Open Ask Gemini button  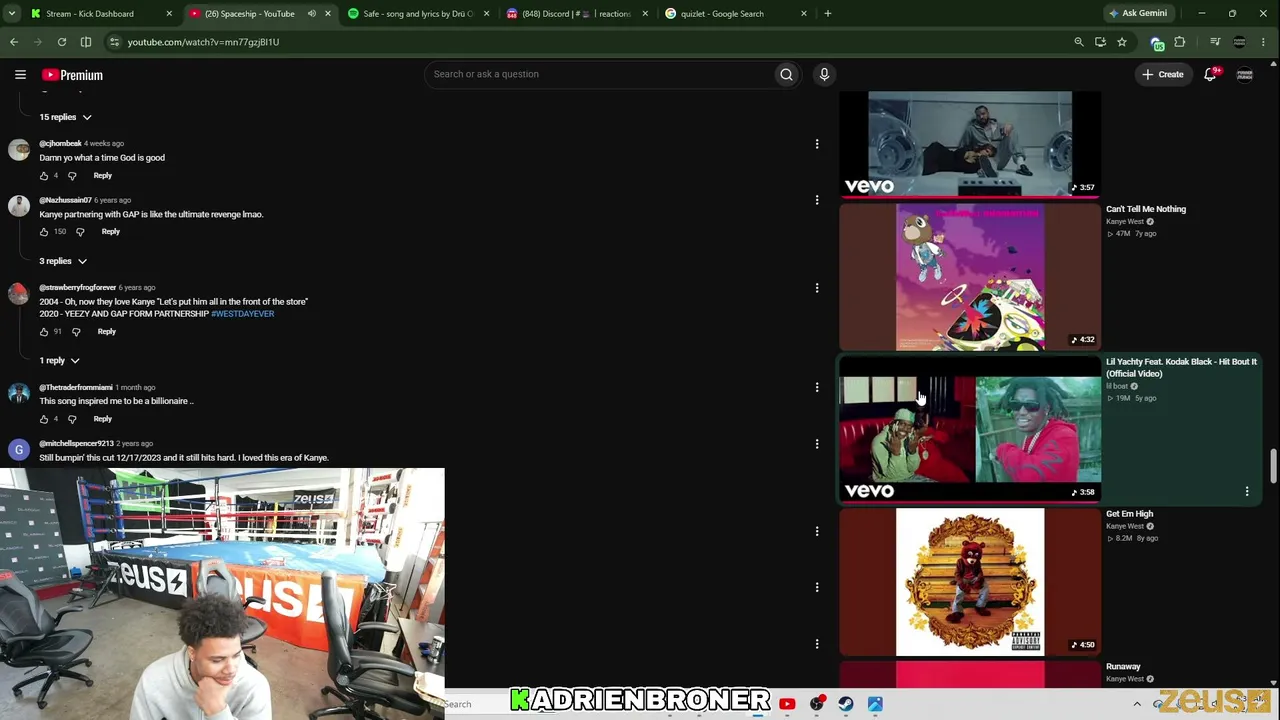click(1138, 13)
